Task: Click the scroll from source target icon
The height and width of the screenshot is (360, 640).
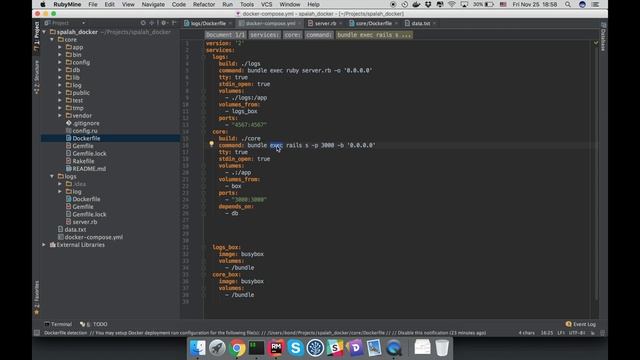Action: click(x=143, y=23)
